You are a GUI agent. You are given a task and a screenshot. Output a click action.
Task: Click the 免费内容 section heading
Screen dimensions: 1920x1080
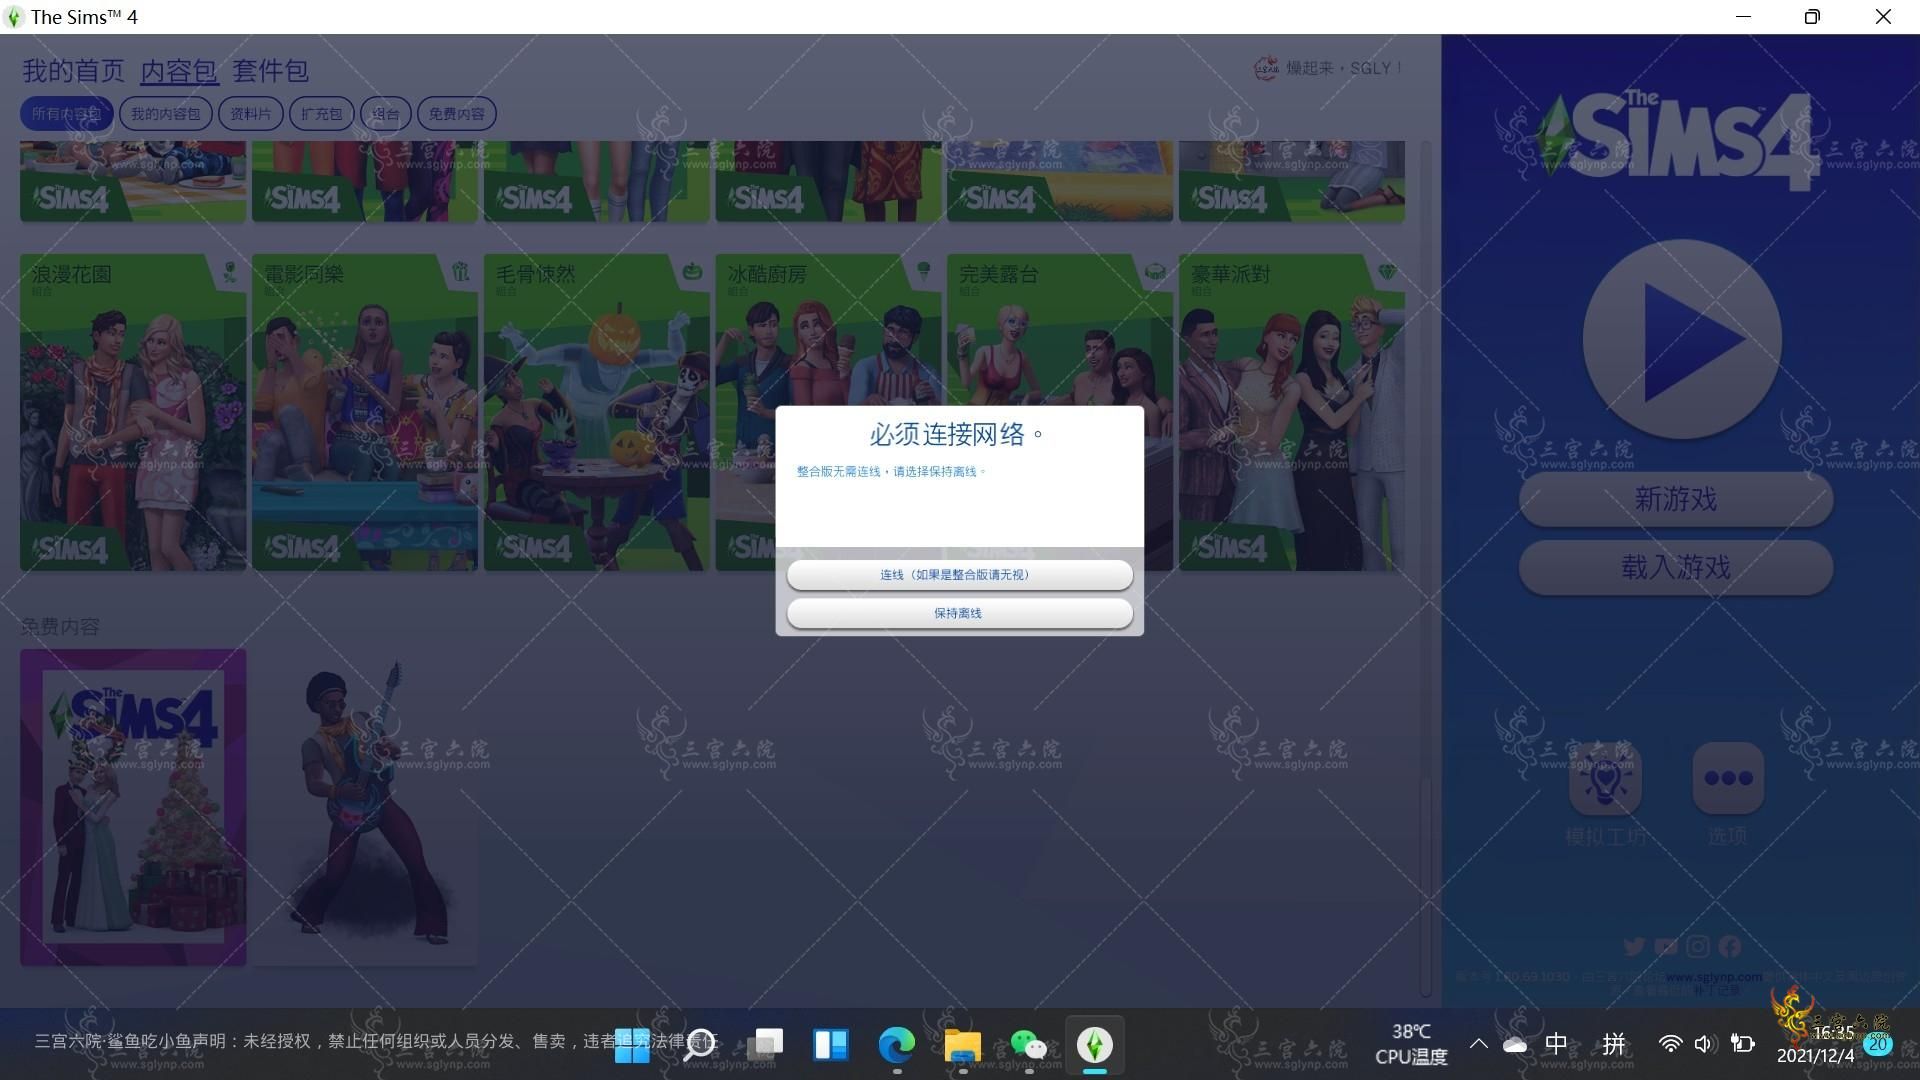[60, 627]
